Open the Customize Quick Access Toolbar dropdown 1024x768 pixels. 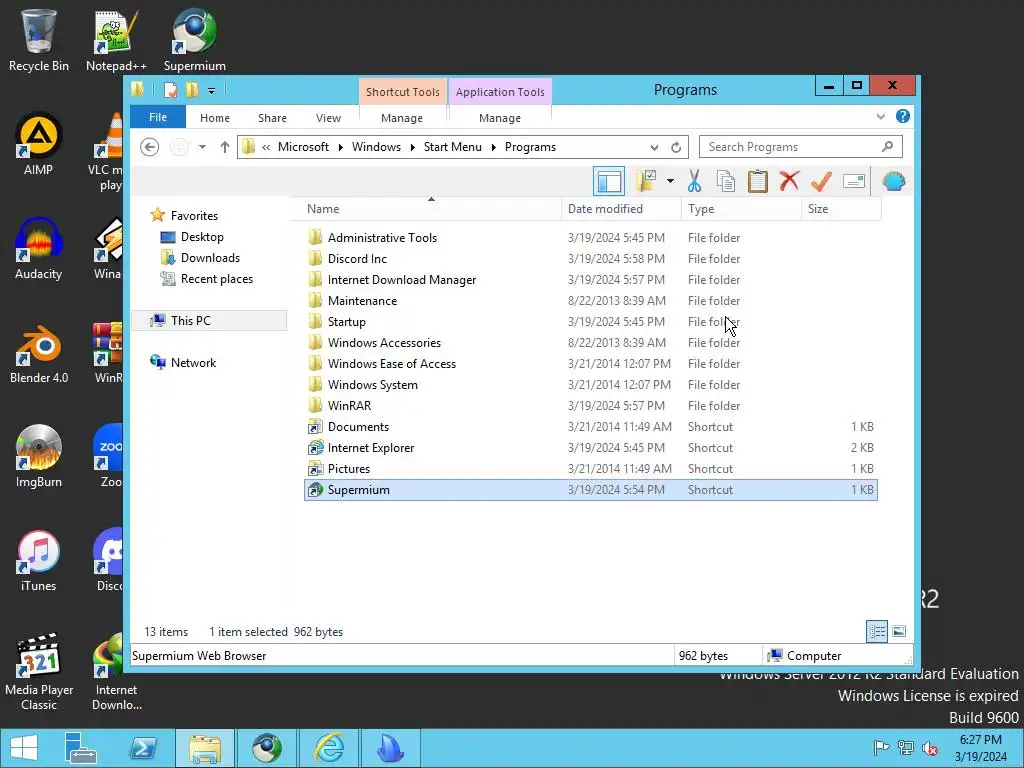[211, 91]
